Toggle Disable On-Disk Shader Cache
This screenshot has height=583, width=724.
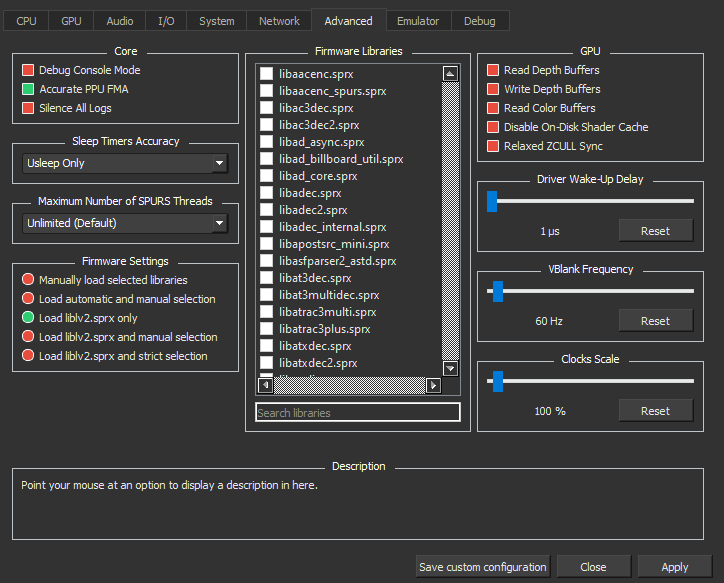[x=493, y=127]
